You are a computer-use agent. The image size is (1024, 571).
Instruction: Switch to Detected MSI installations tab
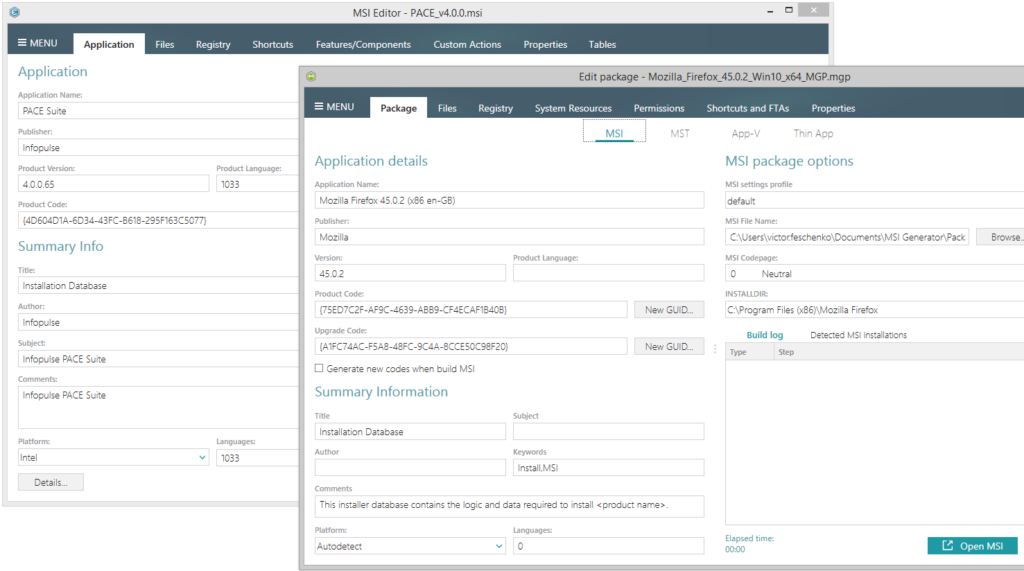(x=858, y=335)
